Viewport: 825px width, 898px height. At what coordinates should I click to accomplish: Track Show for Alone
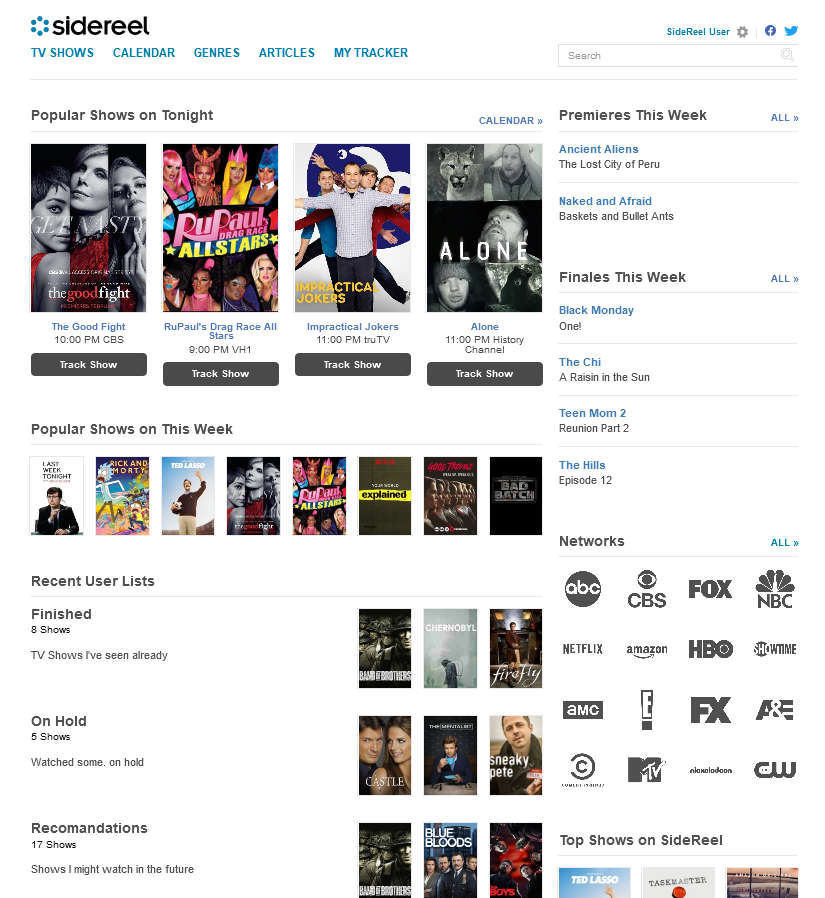485,374
